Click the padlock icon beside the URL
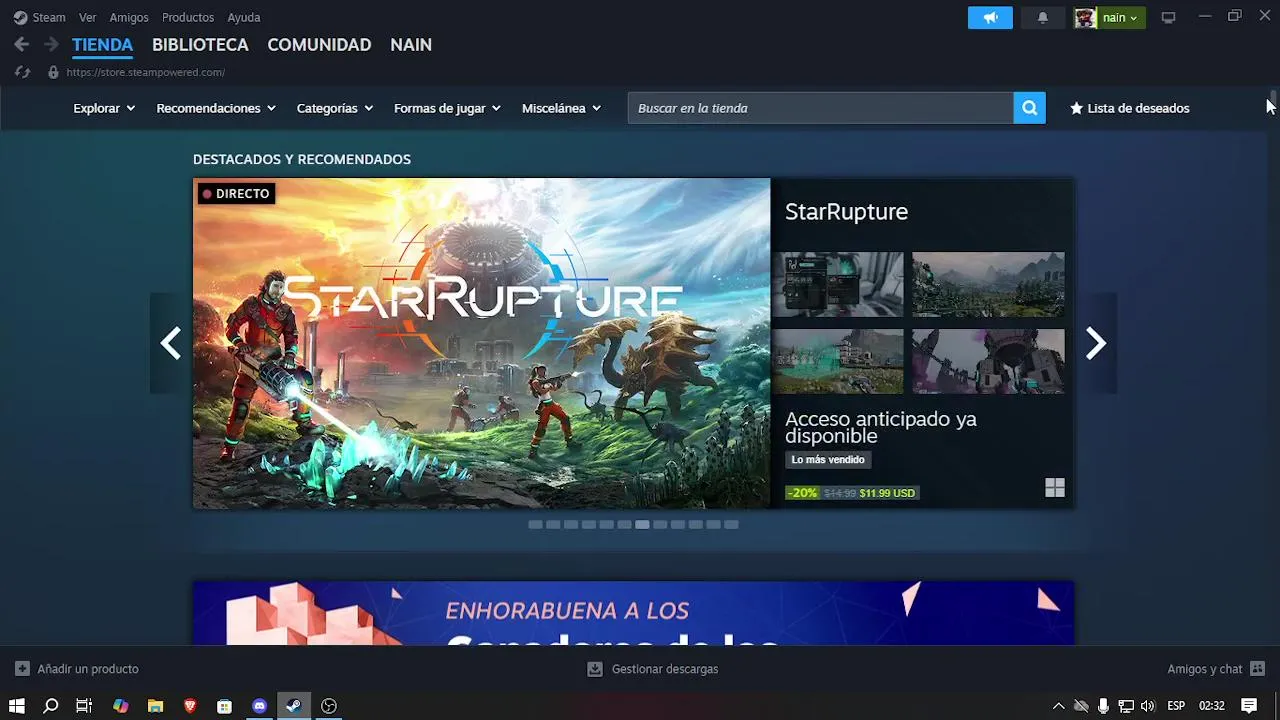Viewport: 1280px width, 720px height. [53, 72]
